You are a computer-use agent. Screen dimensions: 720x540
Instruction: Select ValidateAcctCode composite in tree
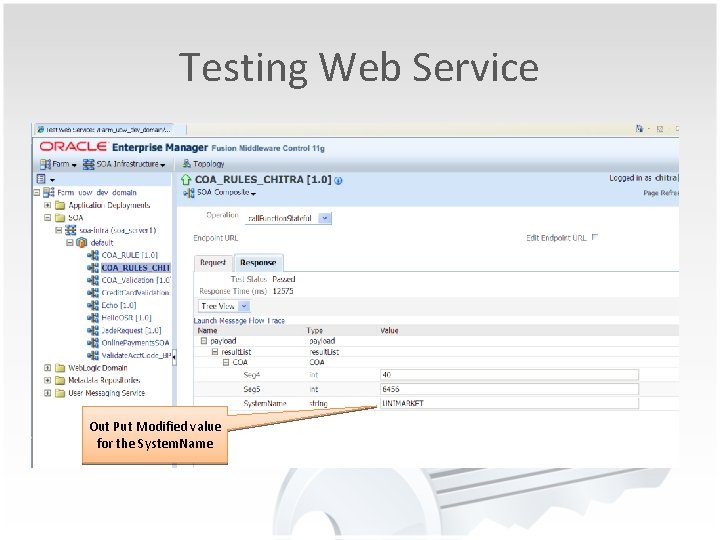click(x=136, y=355)
